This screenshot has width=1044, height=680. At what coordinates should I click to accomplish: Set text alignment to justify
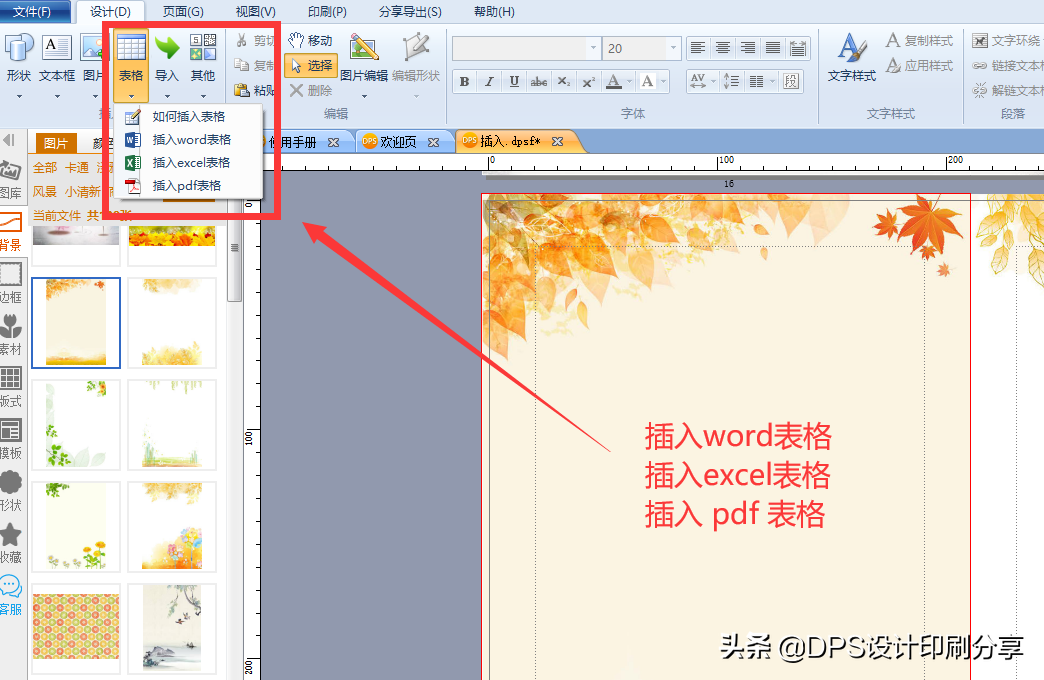[x=772, y=48]
